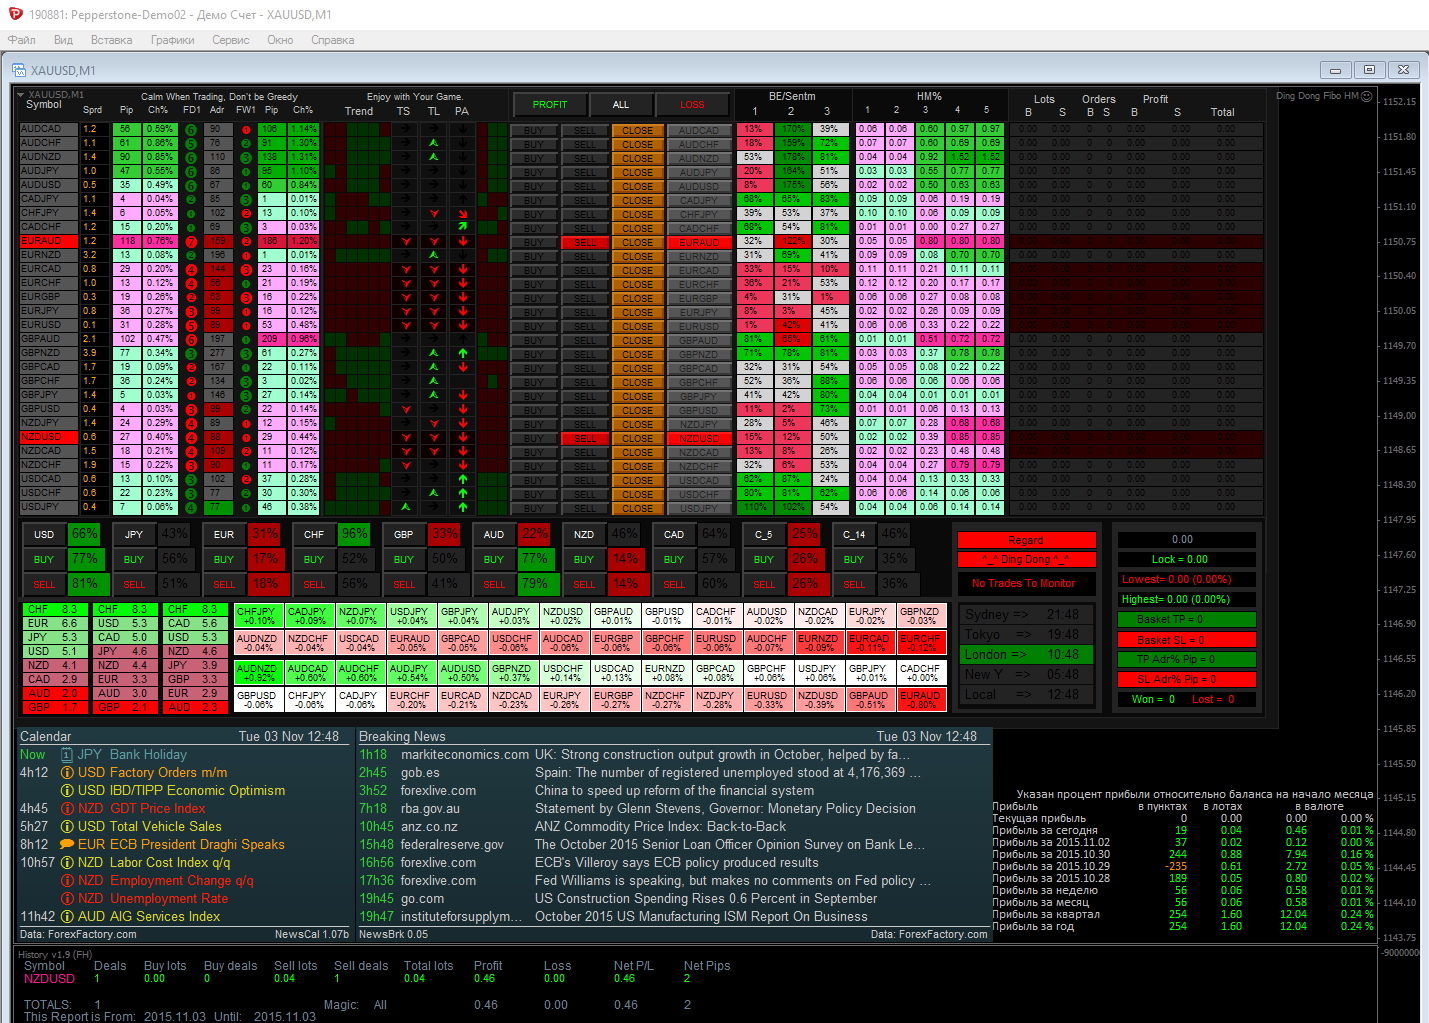Click the green TL arrow in AUDCHF row
Screen dimensions: 1429x1023
point(433,143)
